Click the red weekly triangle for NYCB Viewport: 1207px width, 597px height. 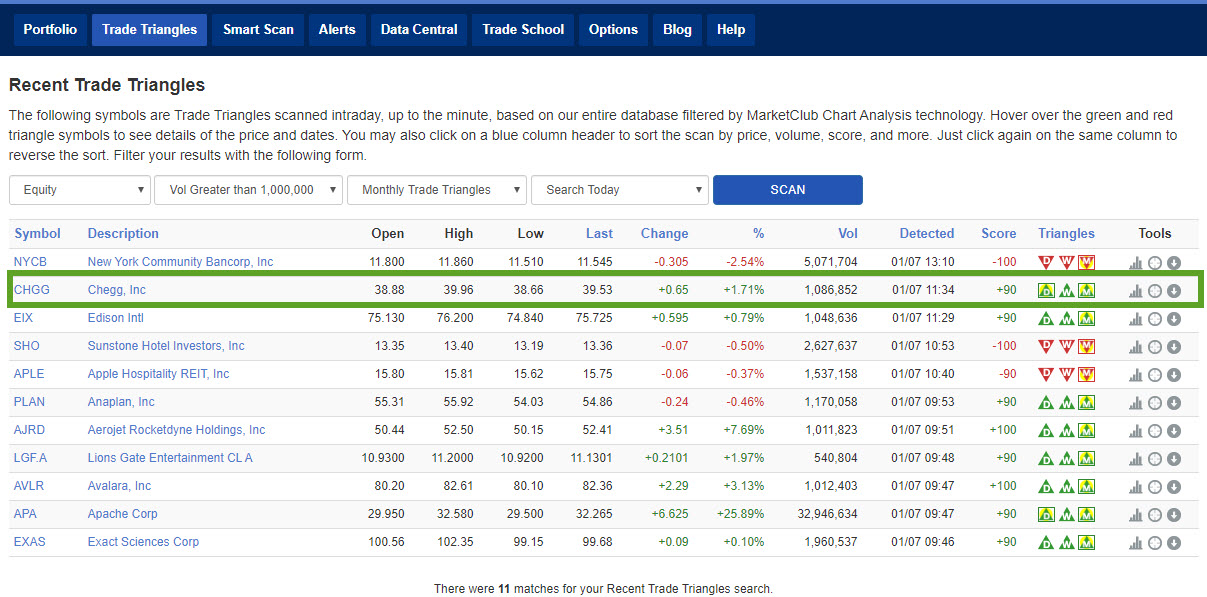click(1066, 262)
